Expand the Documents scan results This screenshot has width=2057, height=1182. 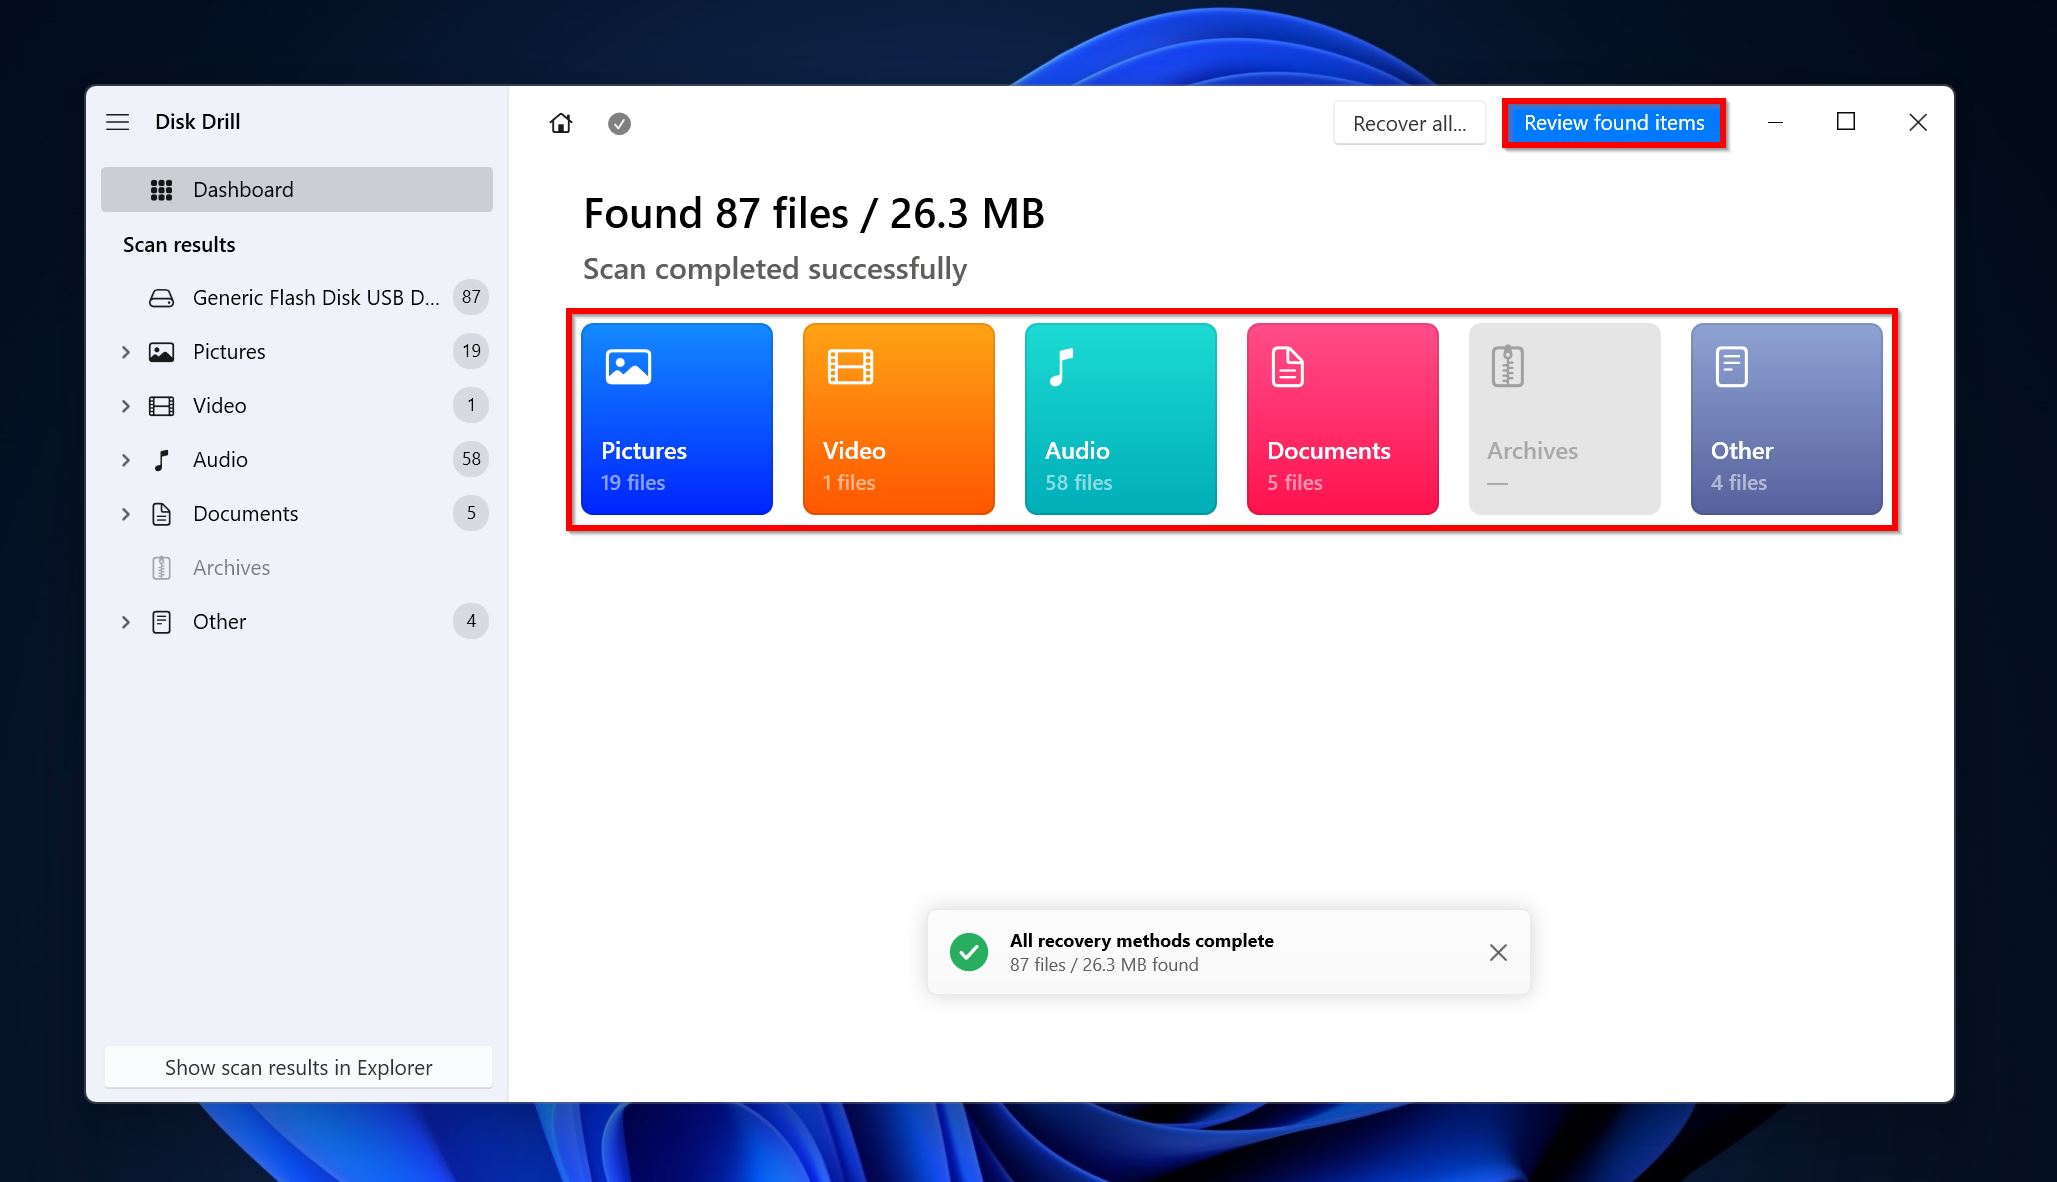click(126, 513)
